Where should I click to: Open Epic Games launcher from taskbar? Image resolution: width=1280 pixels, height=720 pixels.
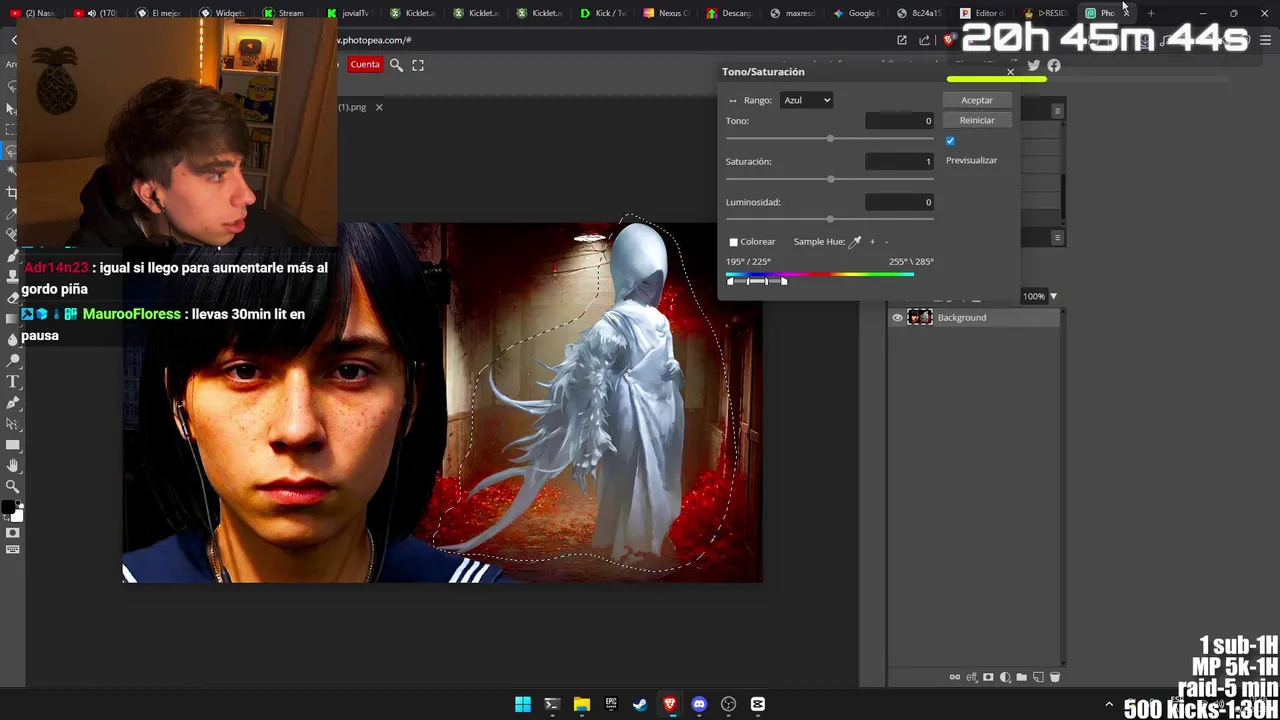pyautogui.click(x=611, y=704)
